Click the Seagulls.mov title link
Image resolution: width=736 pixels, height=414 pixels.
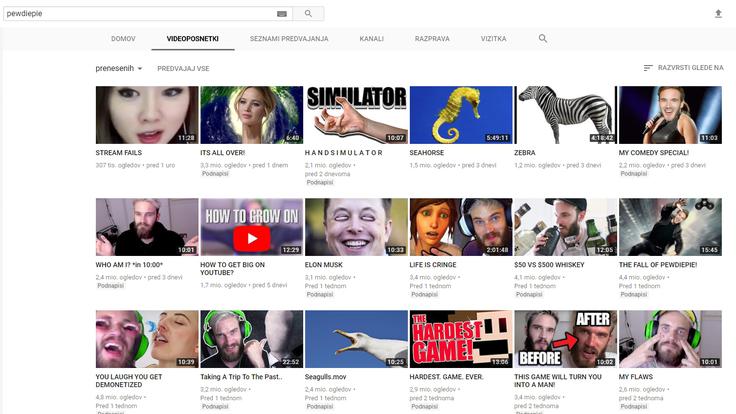tap(325, 376)
